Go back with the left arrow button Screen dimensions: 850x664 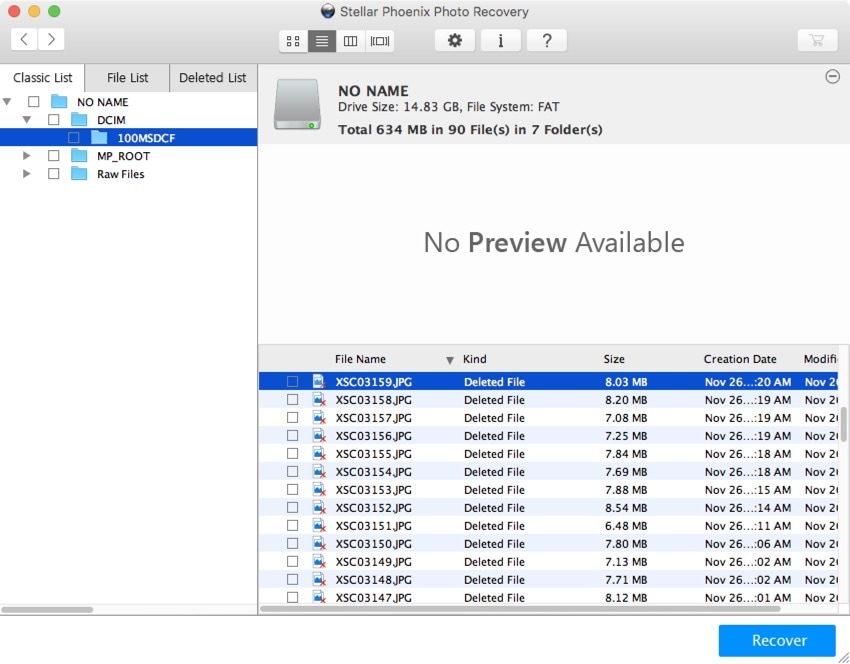click(x=24, y=40)
